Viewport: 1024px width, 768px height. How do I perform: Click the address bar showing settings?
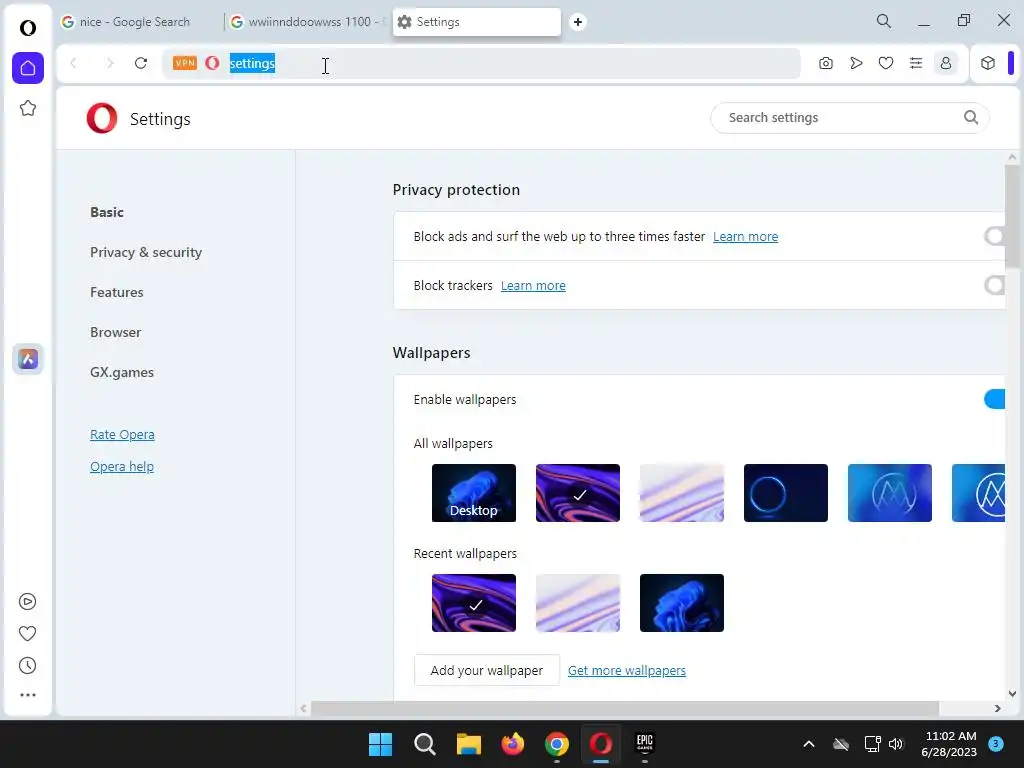coord(481,63)
